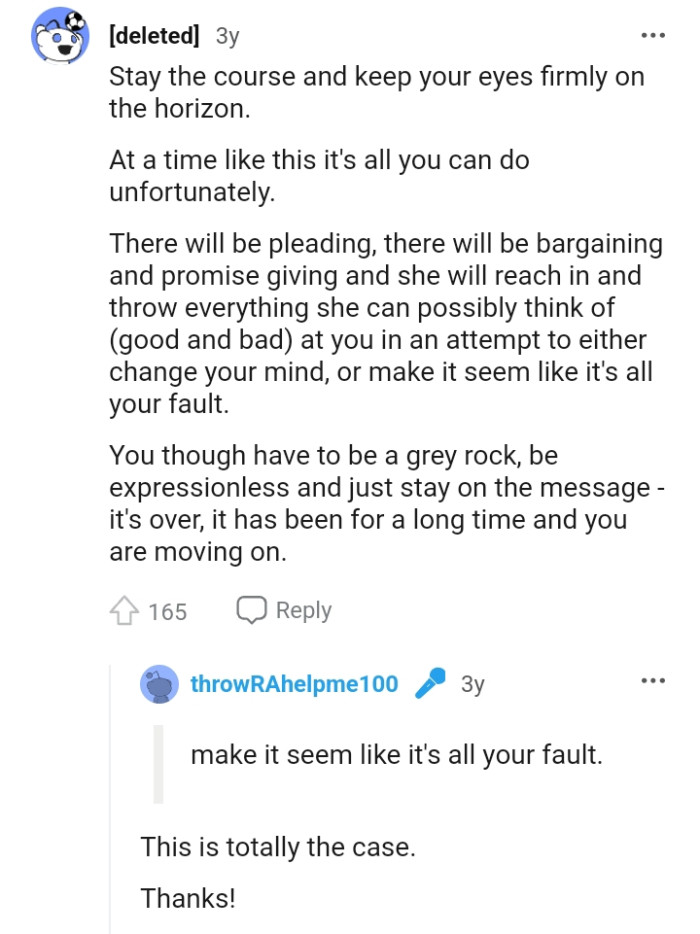Click the Thanks! text in the reply
The height and width of the screenshot is (934, 700).
coord(189,900)
